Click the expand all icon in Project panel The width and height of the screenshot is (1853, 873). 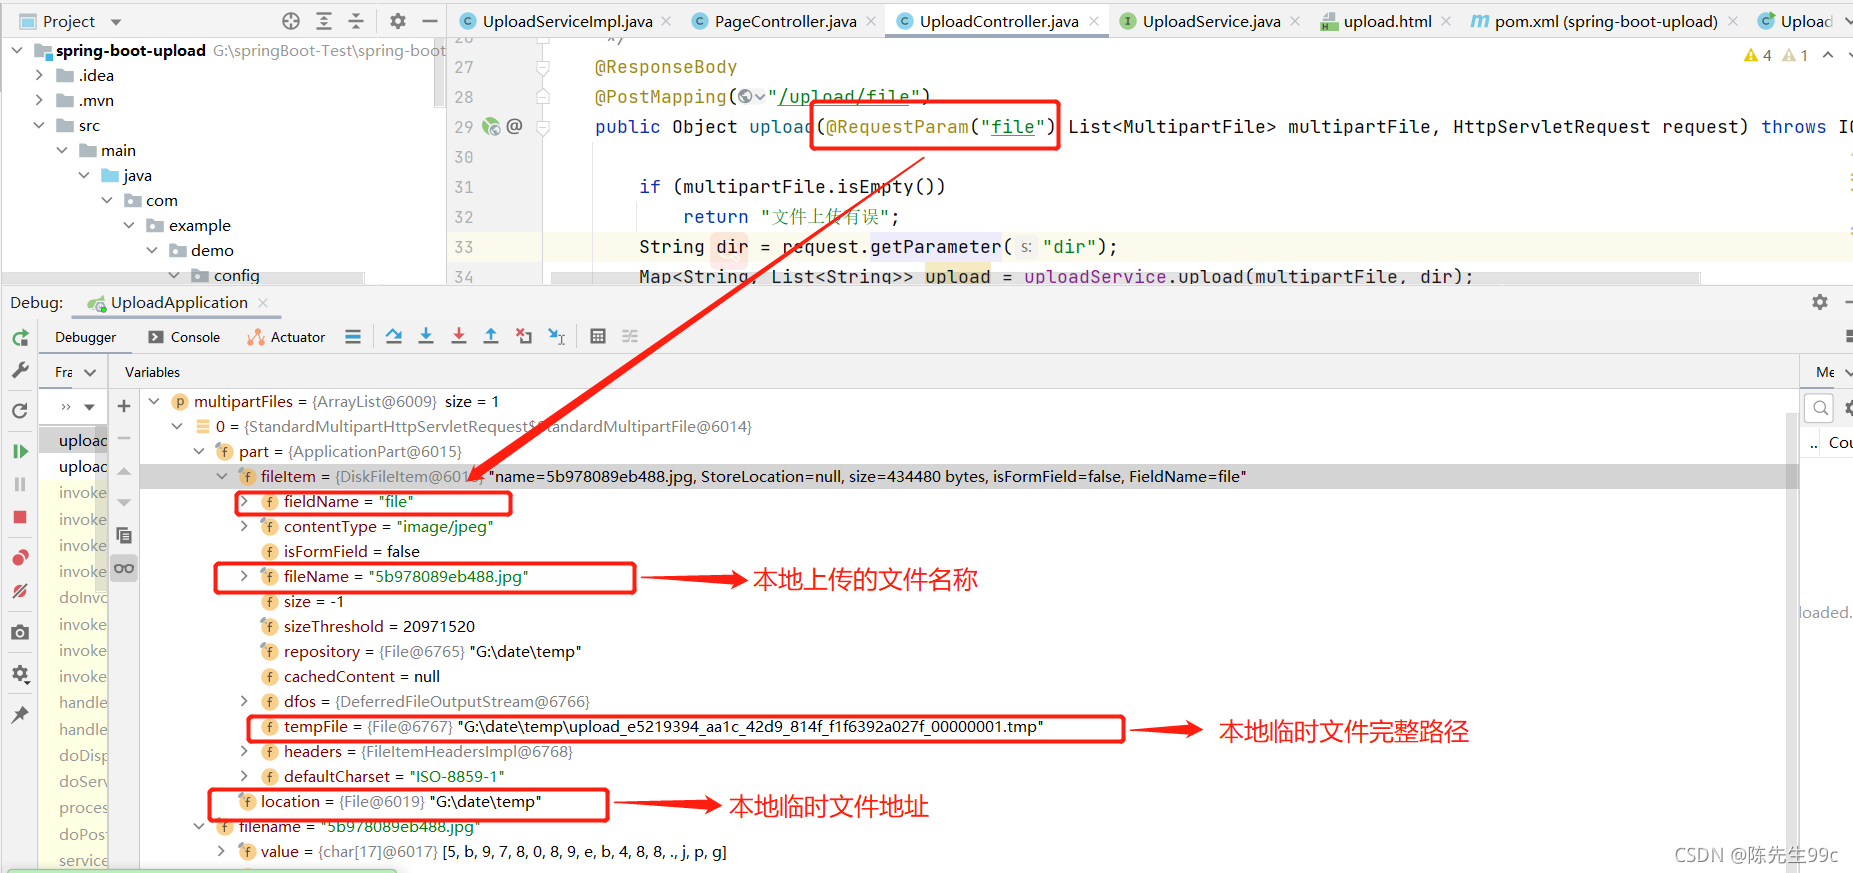pyautogui.click(x=324, y=21)
